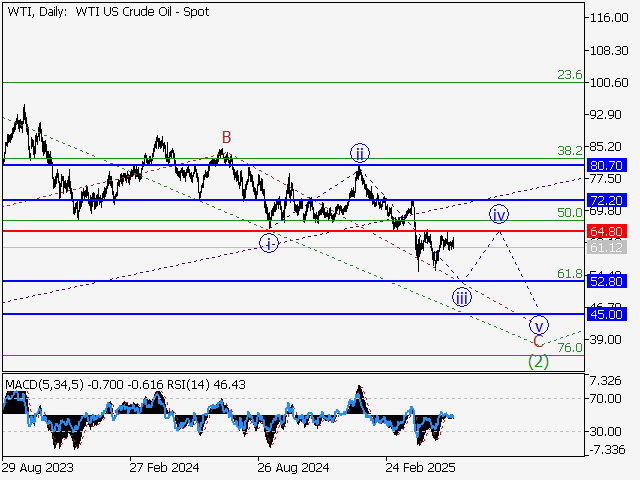640x480 pixels.
Task: Click the red wave C label
Action: point(538,342)
